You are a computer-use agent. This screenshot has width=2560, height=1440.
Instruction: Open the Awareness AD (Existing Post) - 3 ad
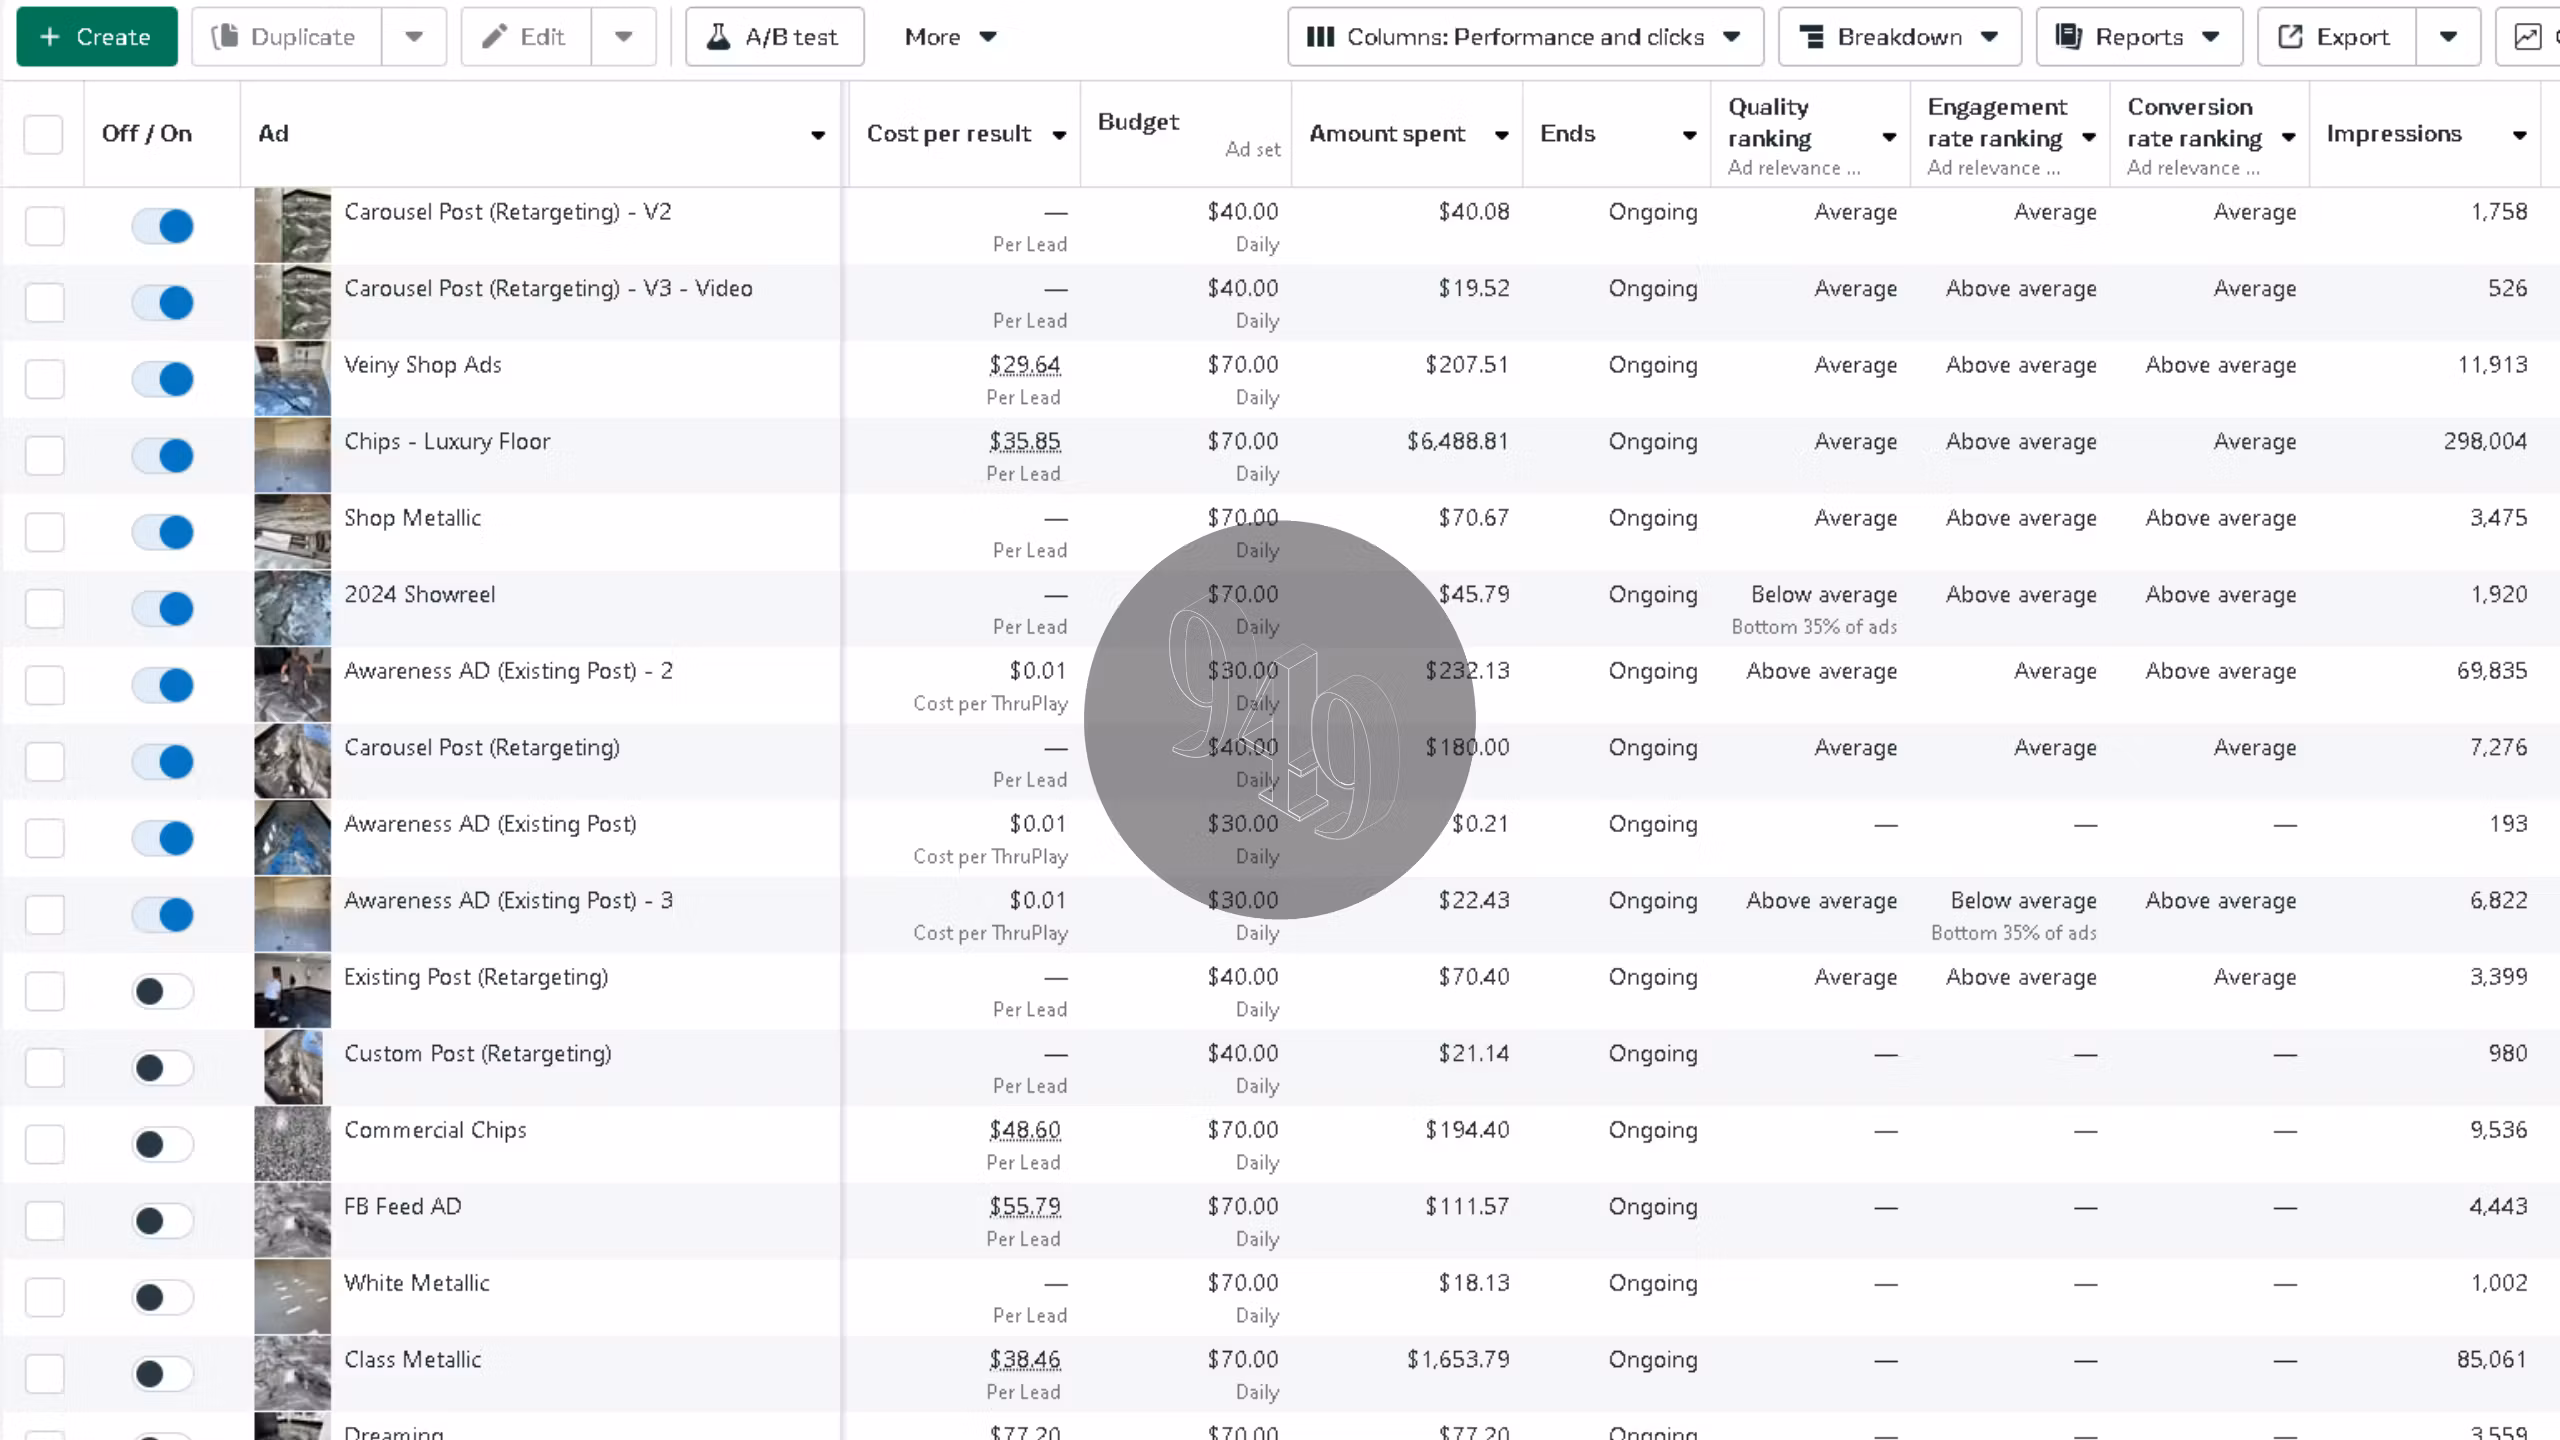tap(508, 900)
